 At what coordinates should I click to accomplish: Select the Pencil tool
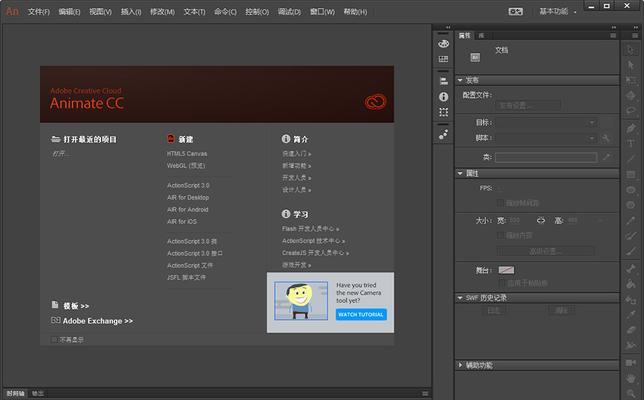pyautogui.click(x=631, y=221)
